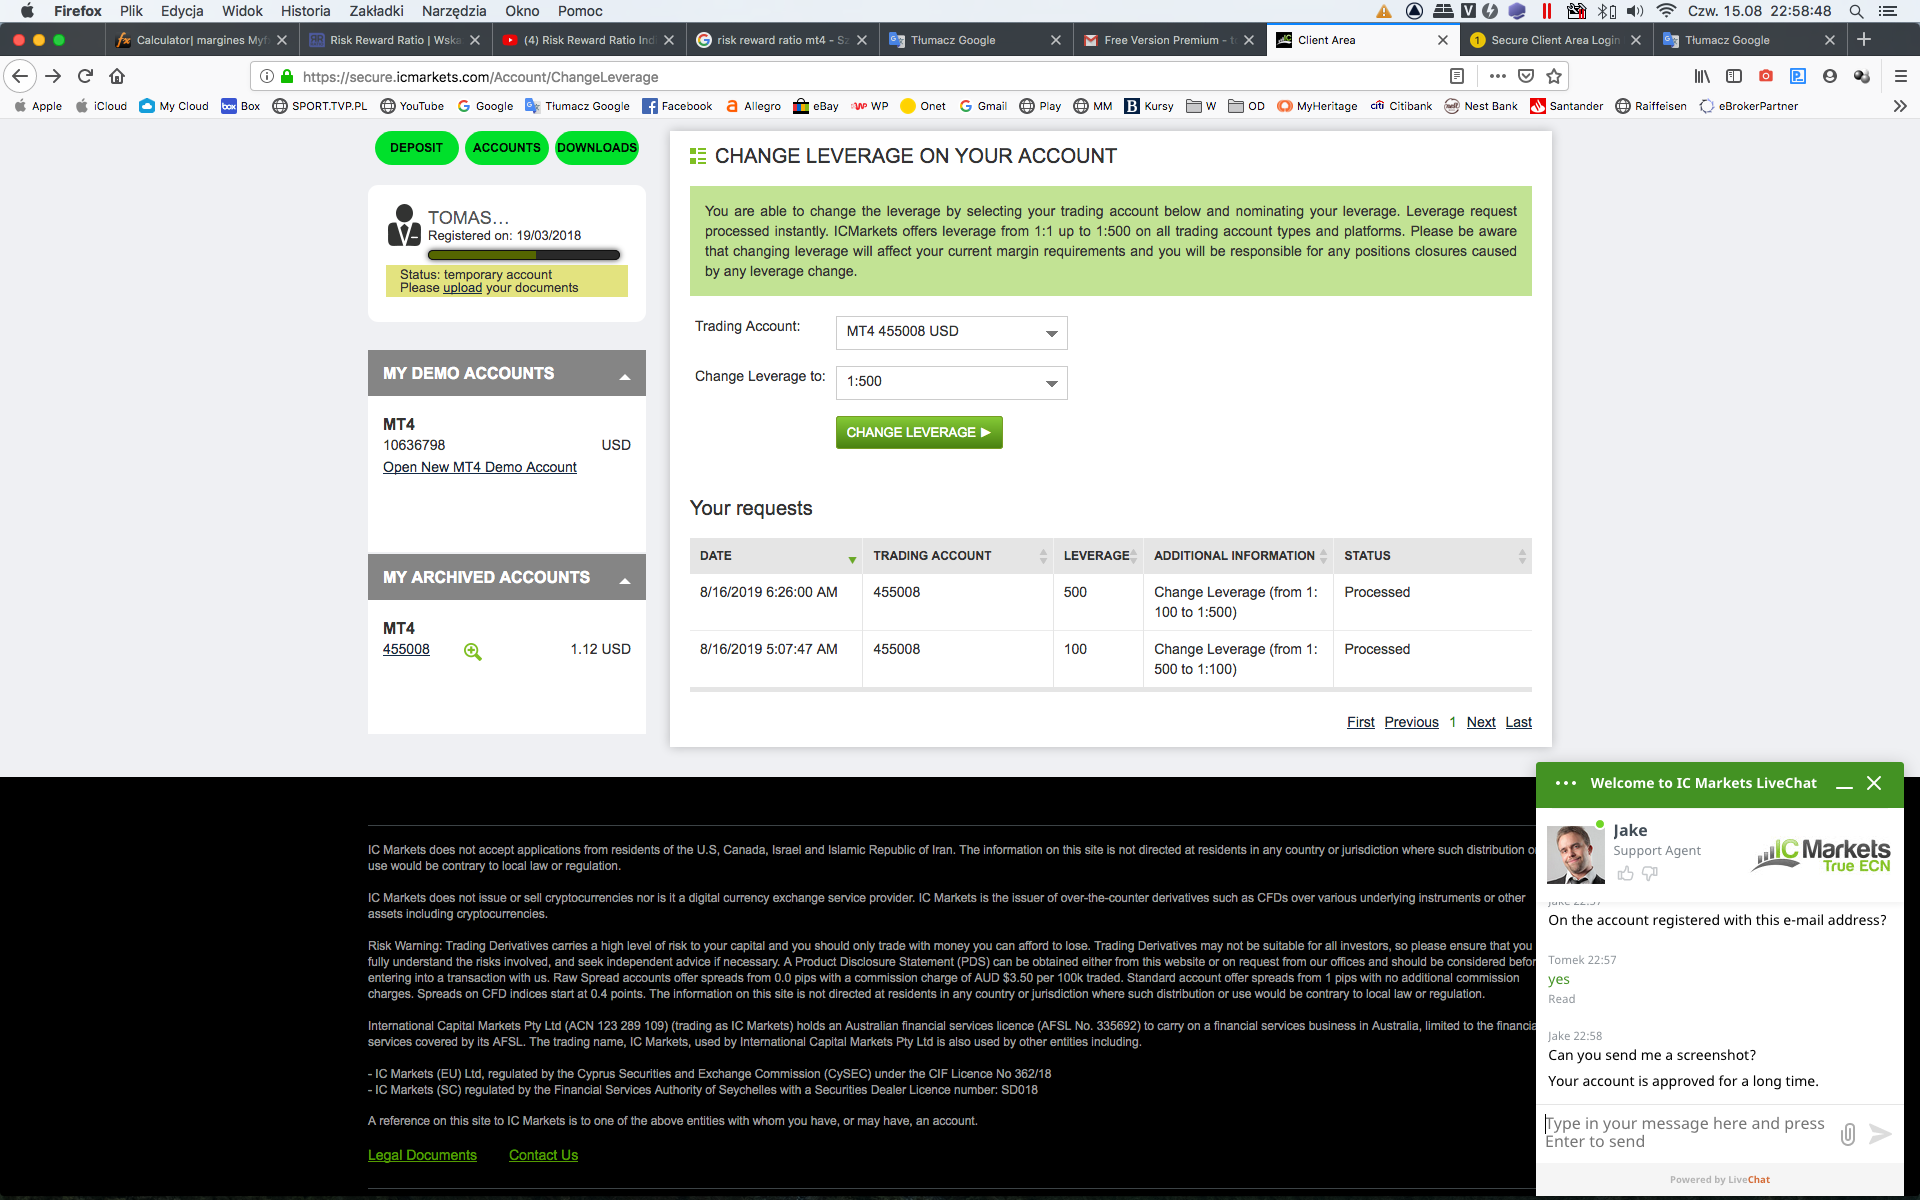Rate agent Jake with thumbs up
The image size is (1920, 1200).
(1625, 874)
